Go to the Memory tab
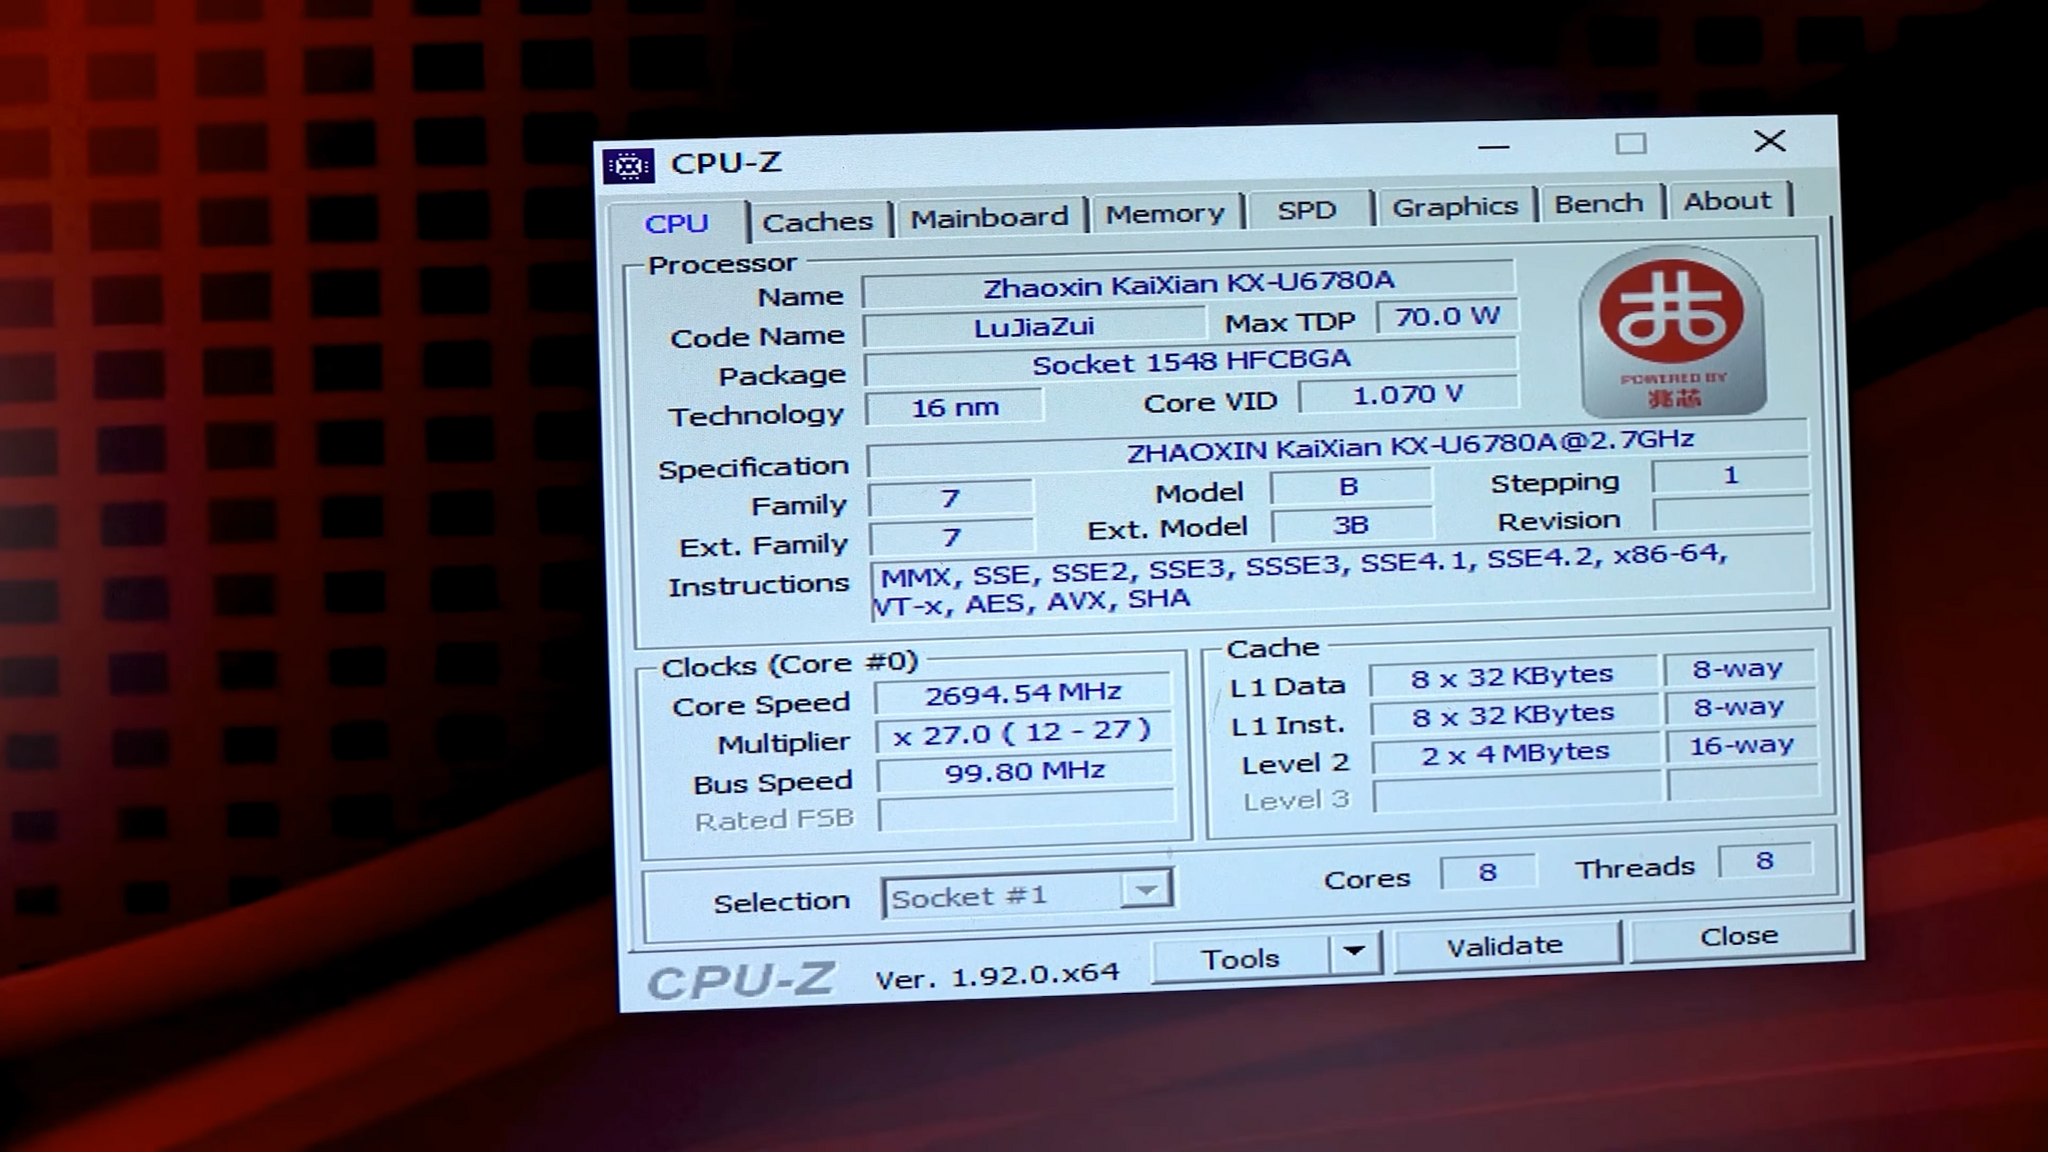 1165,213
